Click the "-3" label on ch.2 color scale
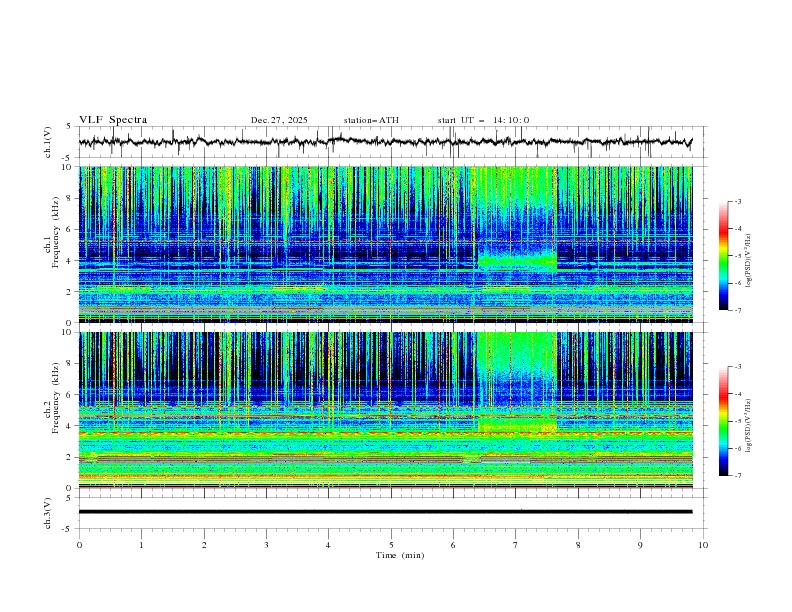The image size is (792, 612). pos(737,367)
